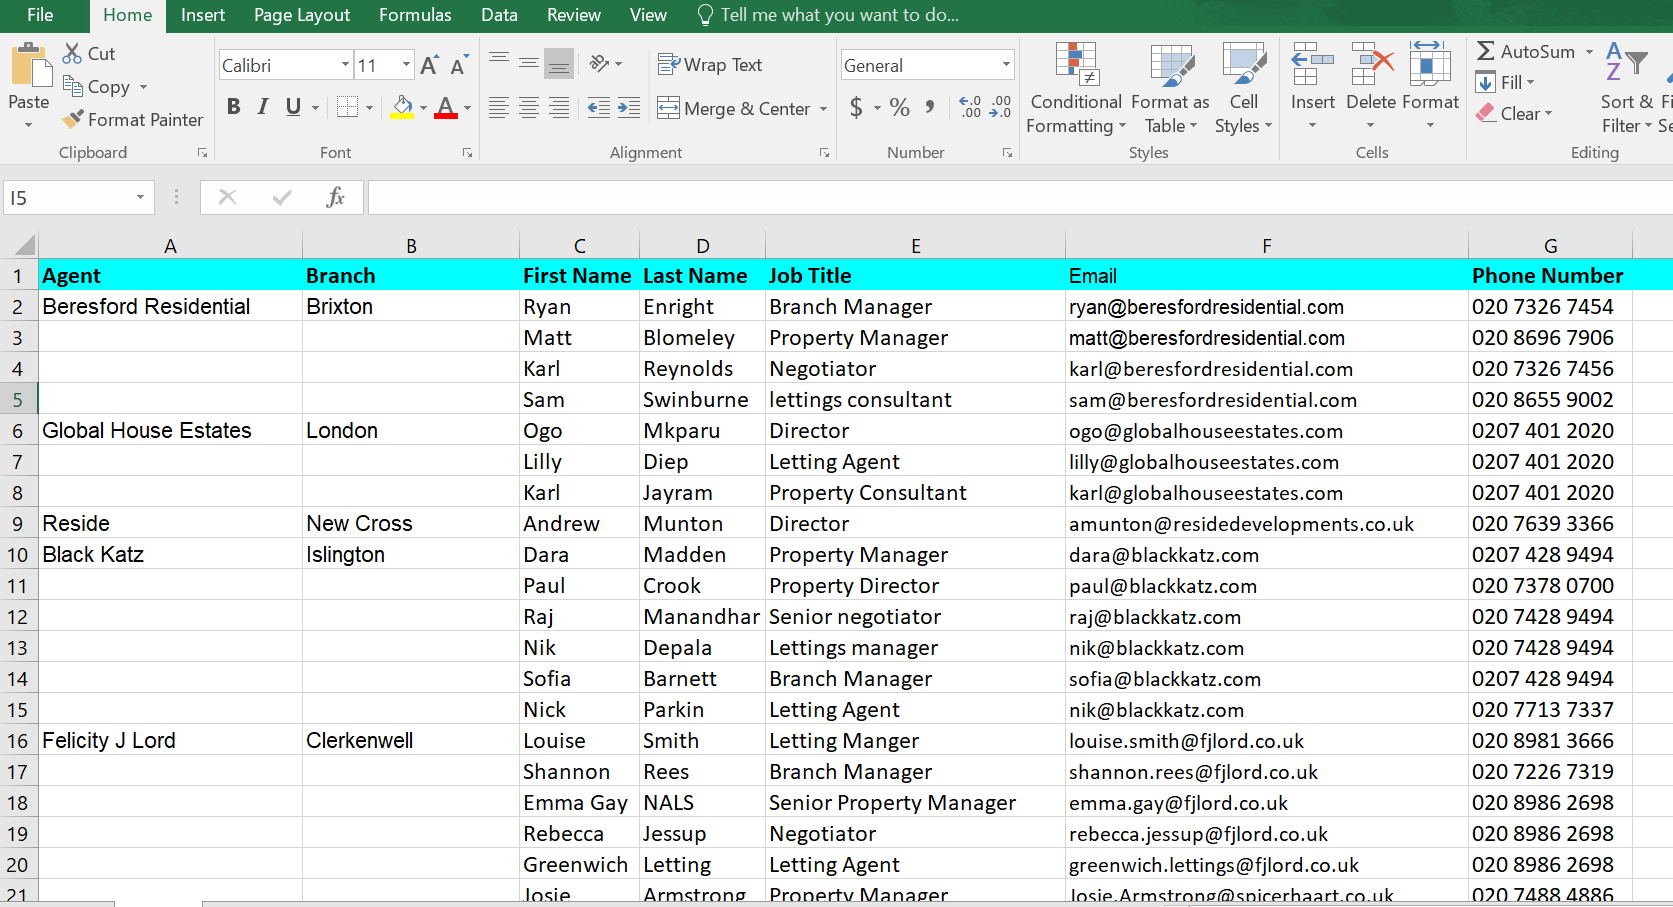The image size is (1673, 907).
Task: Toggle bold formatting
Action: pos(233,107)
